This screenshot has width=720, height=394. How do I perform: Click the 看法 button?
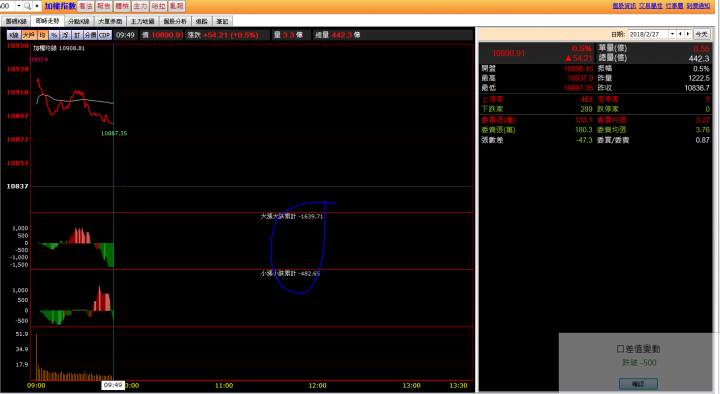pos(86,6)
